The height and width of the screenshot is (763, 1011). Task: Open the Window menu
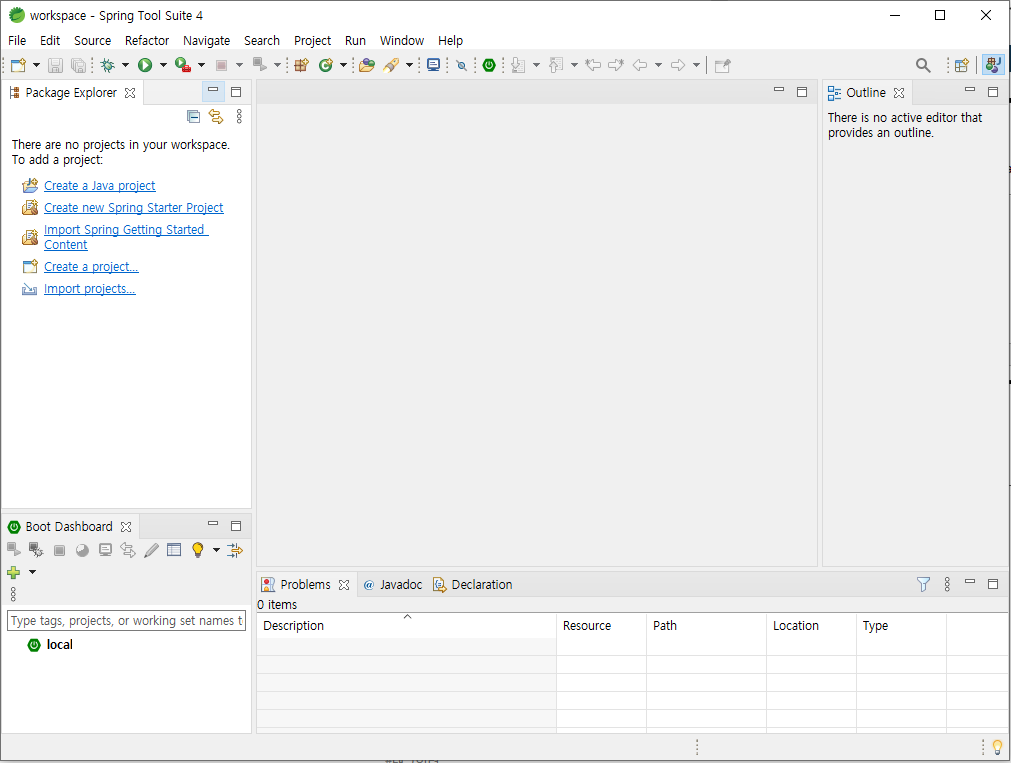tap(402, 41)
